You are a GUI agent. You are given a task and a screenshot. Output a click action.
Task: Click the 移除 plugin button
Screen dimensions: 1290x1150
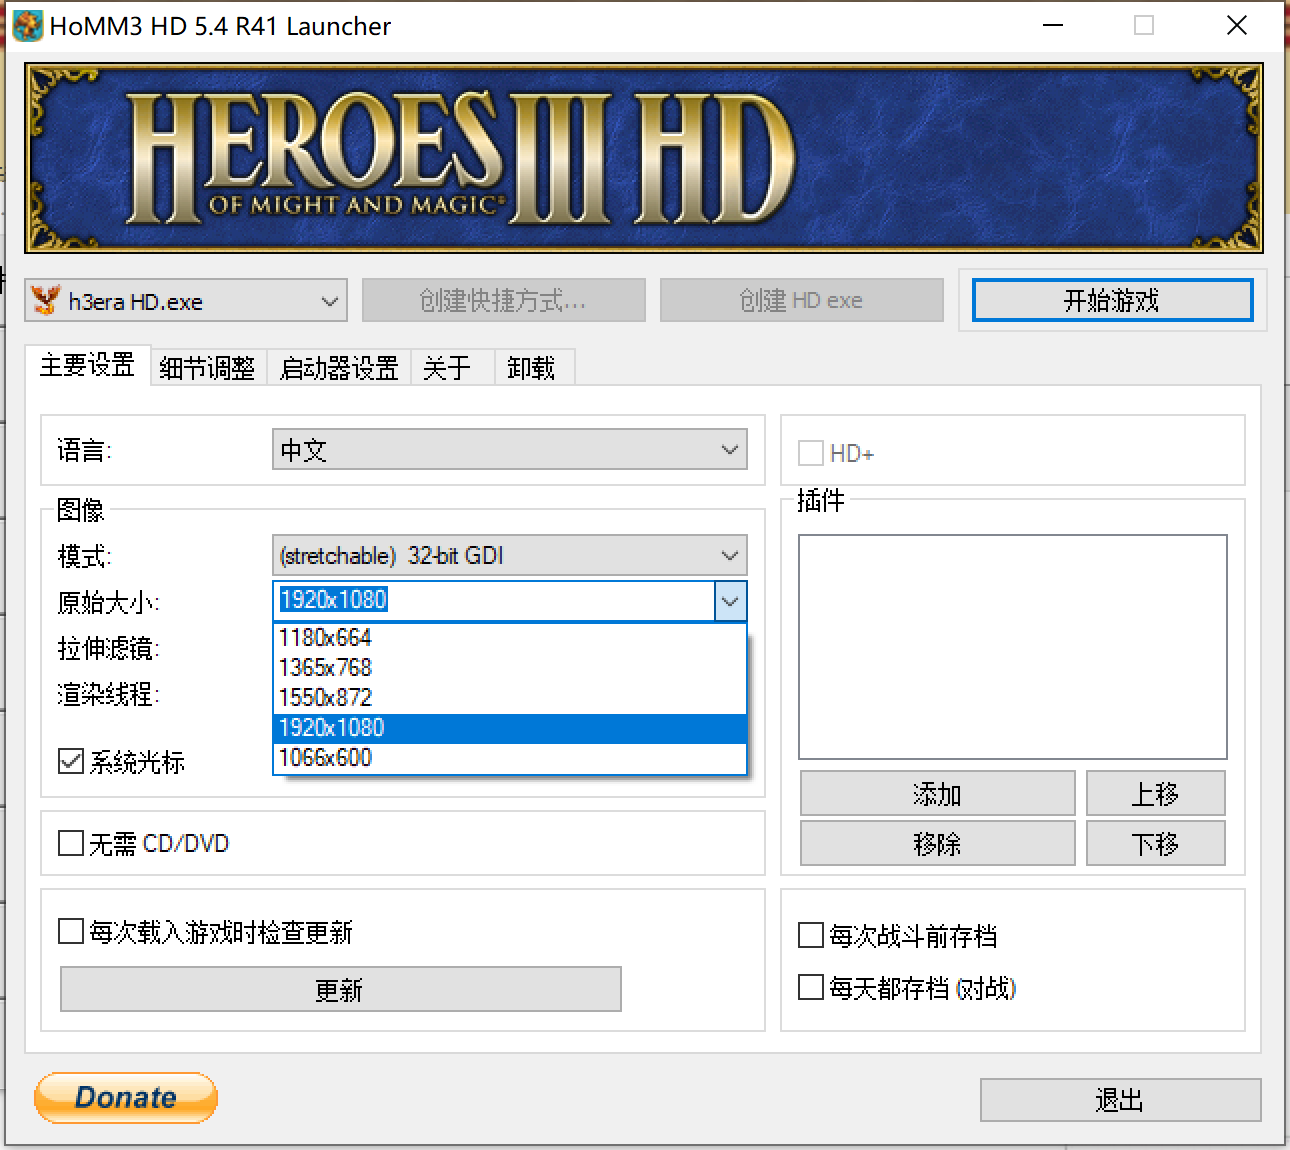(x=937, y=843)
